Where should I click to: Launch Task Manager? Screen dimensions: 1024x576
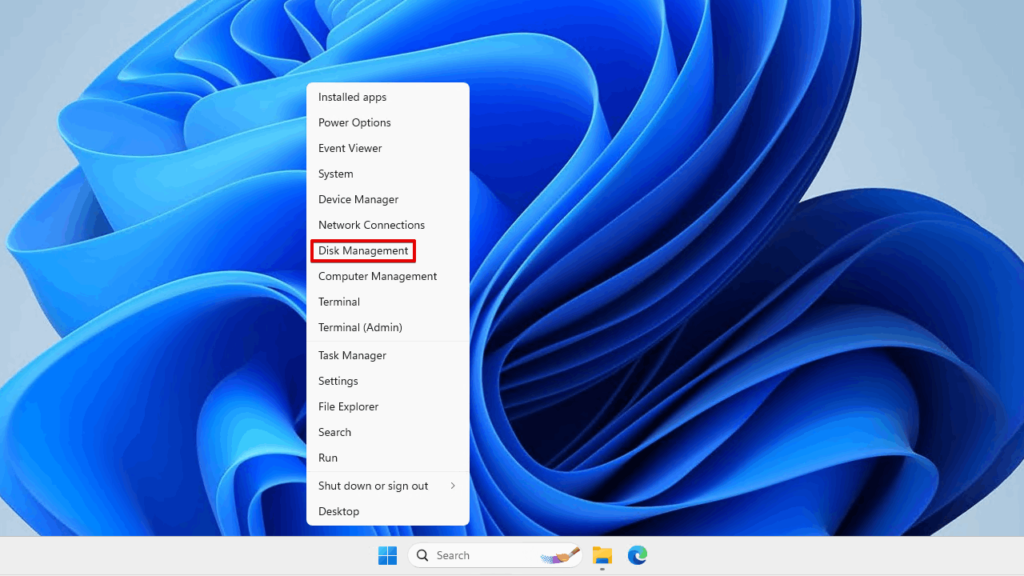(x=388, y=355)
